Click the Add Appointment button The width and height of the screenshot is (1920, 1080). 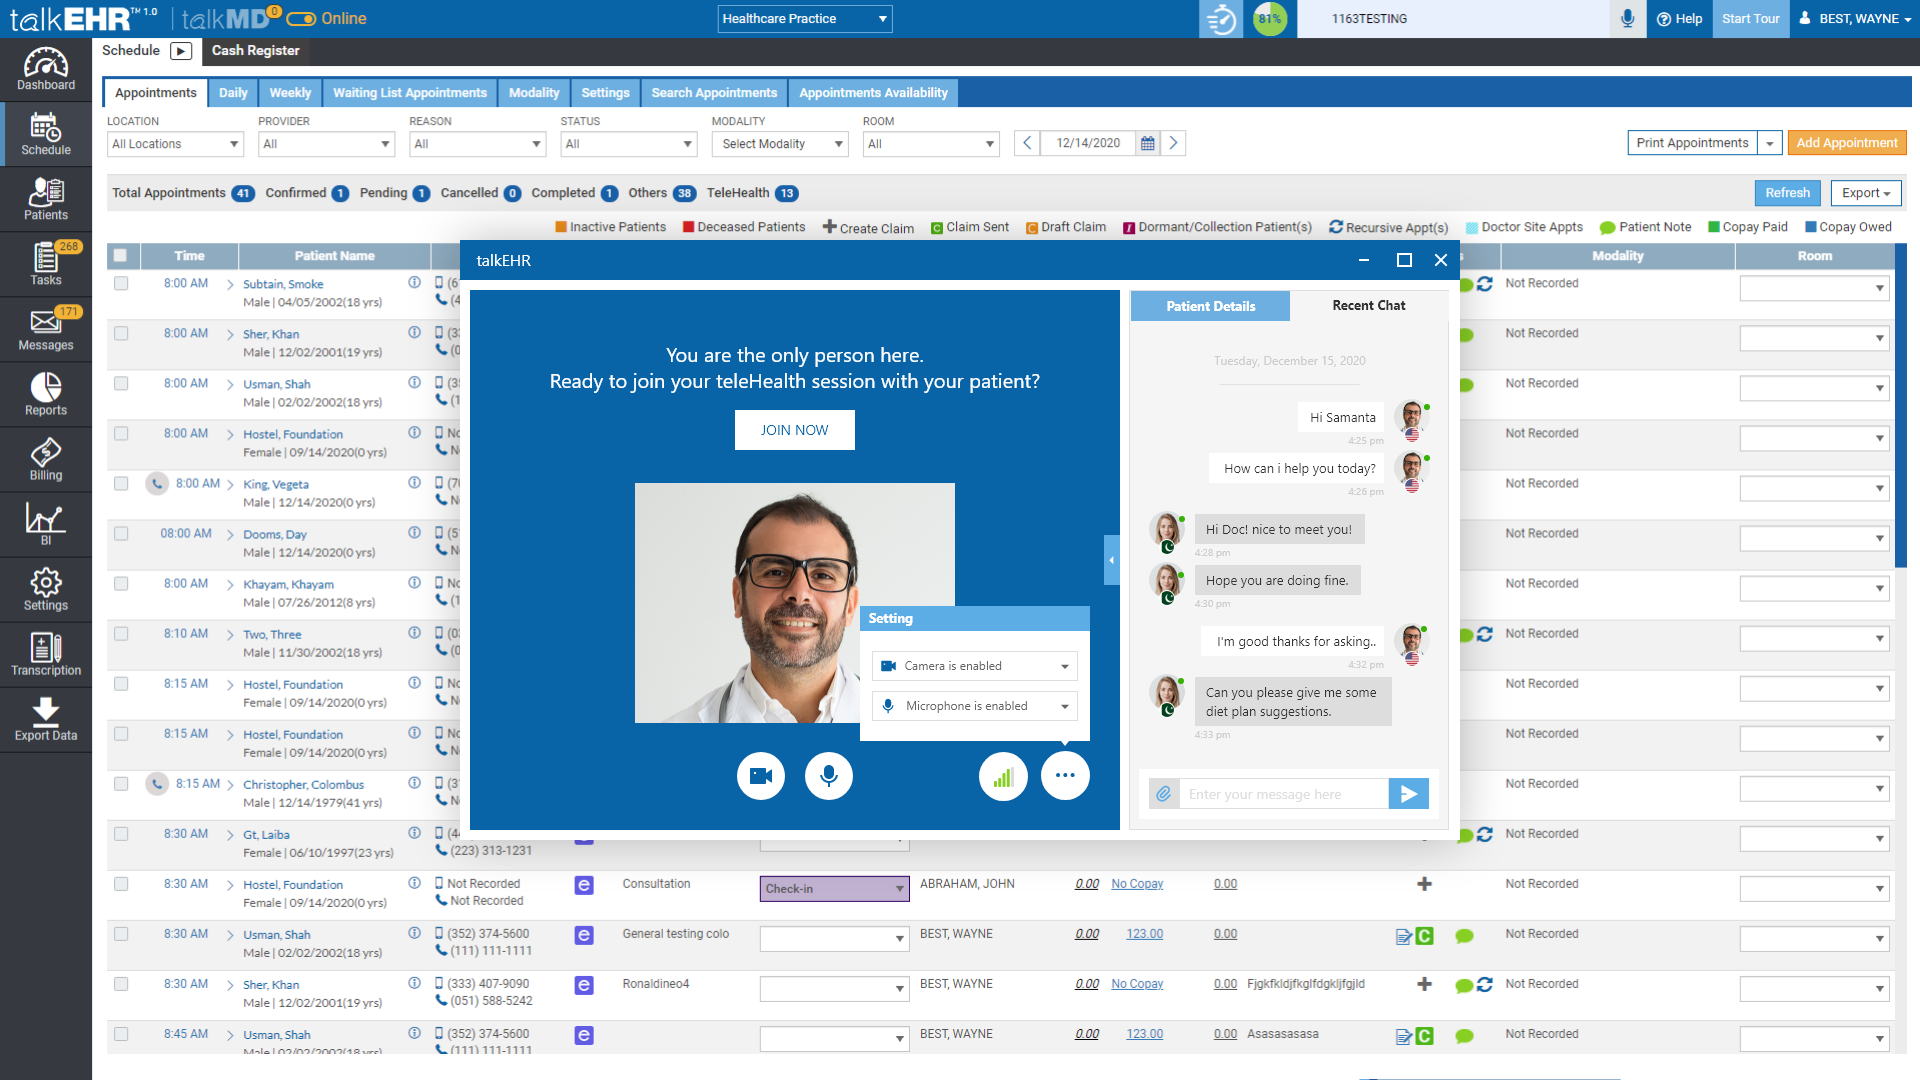tap(1846, 143)
